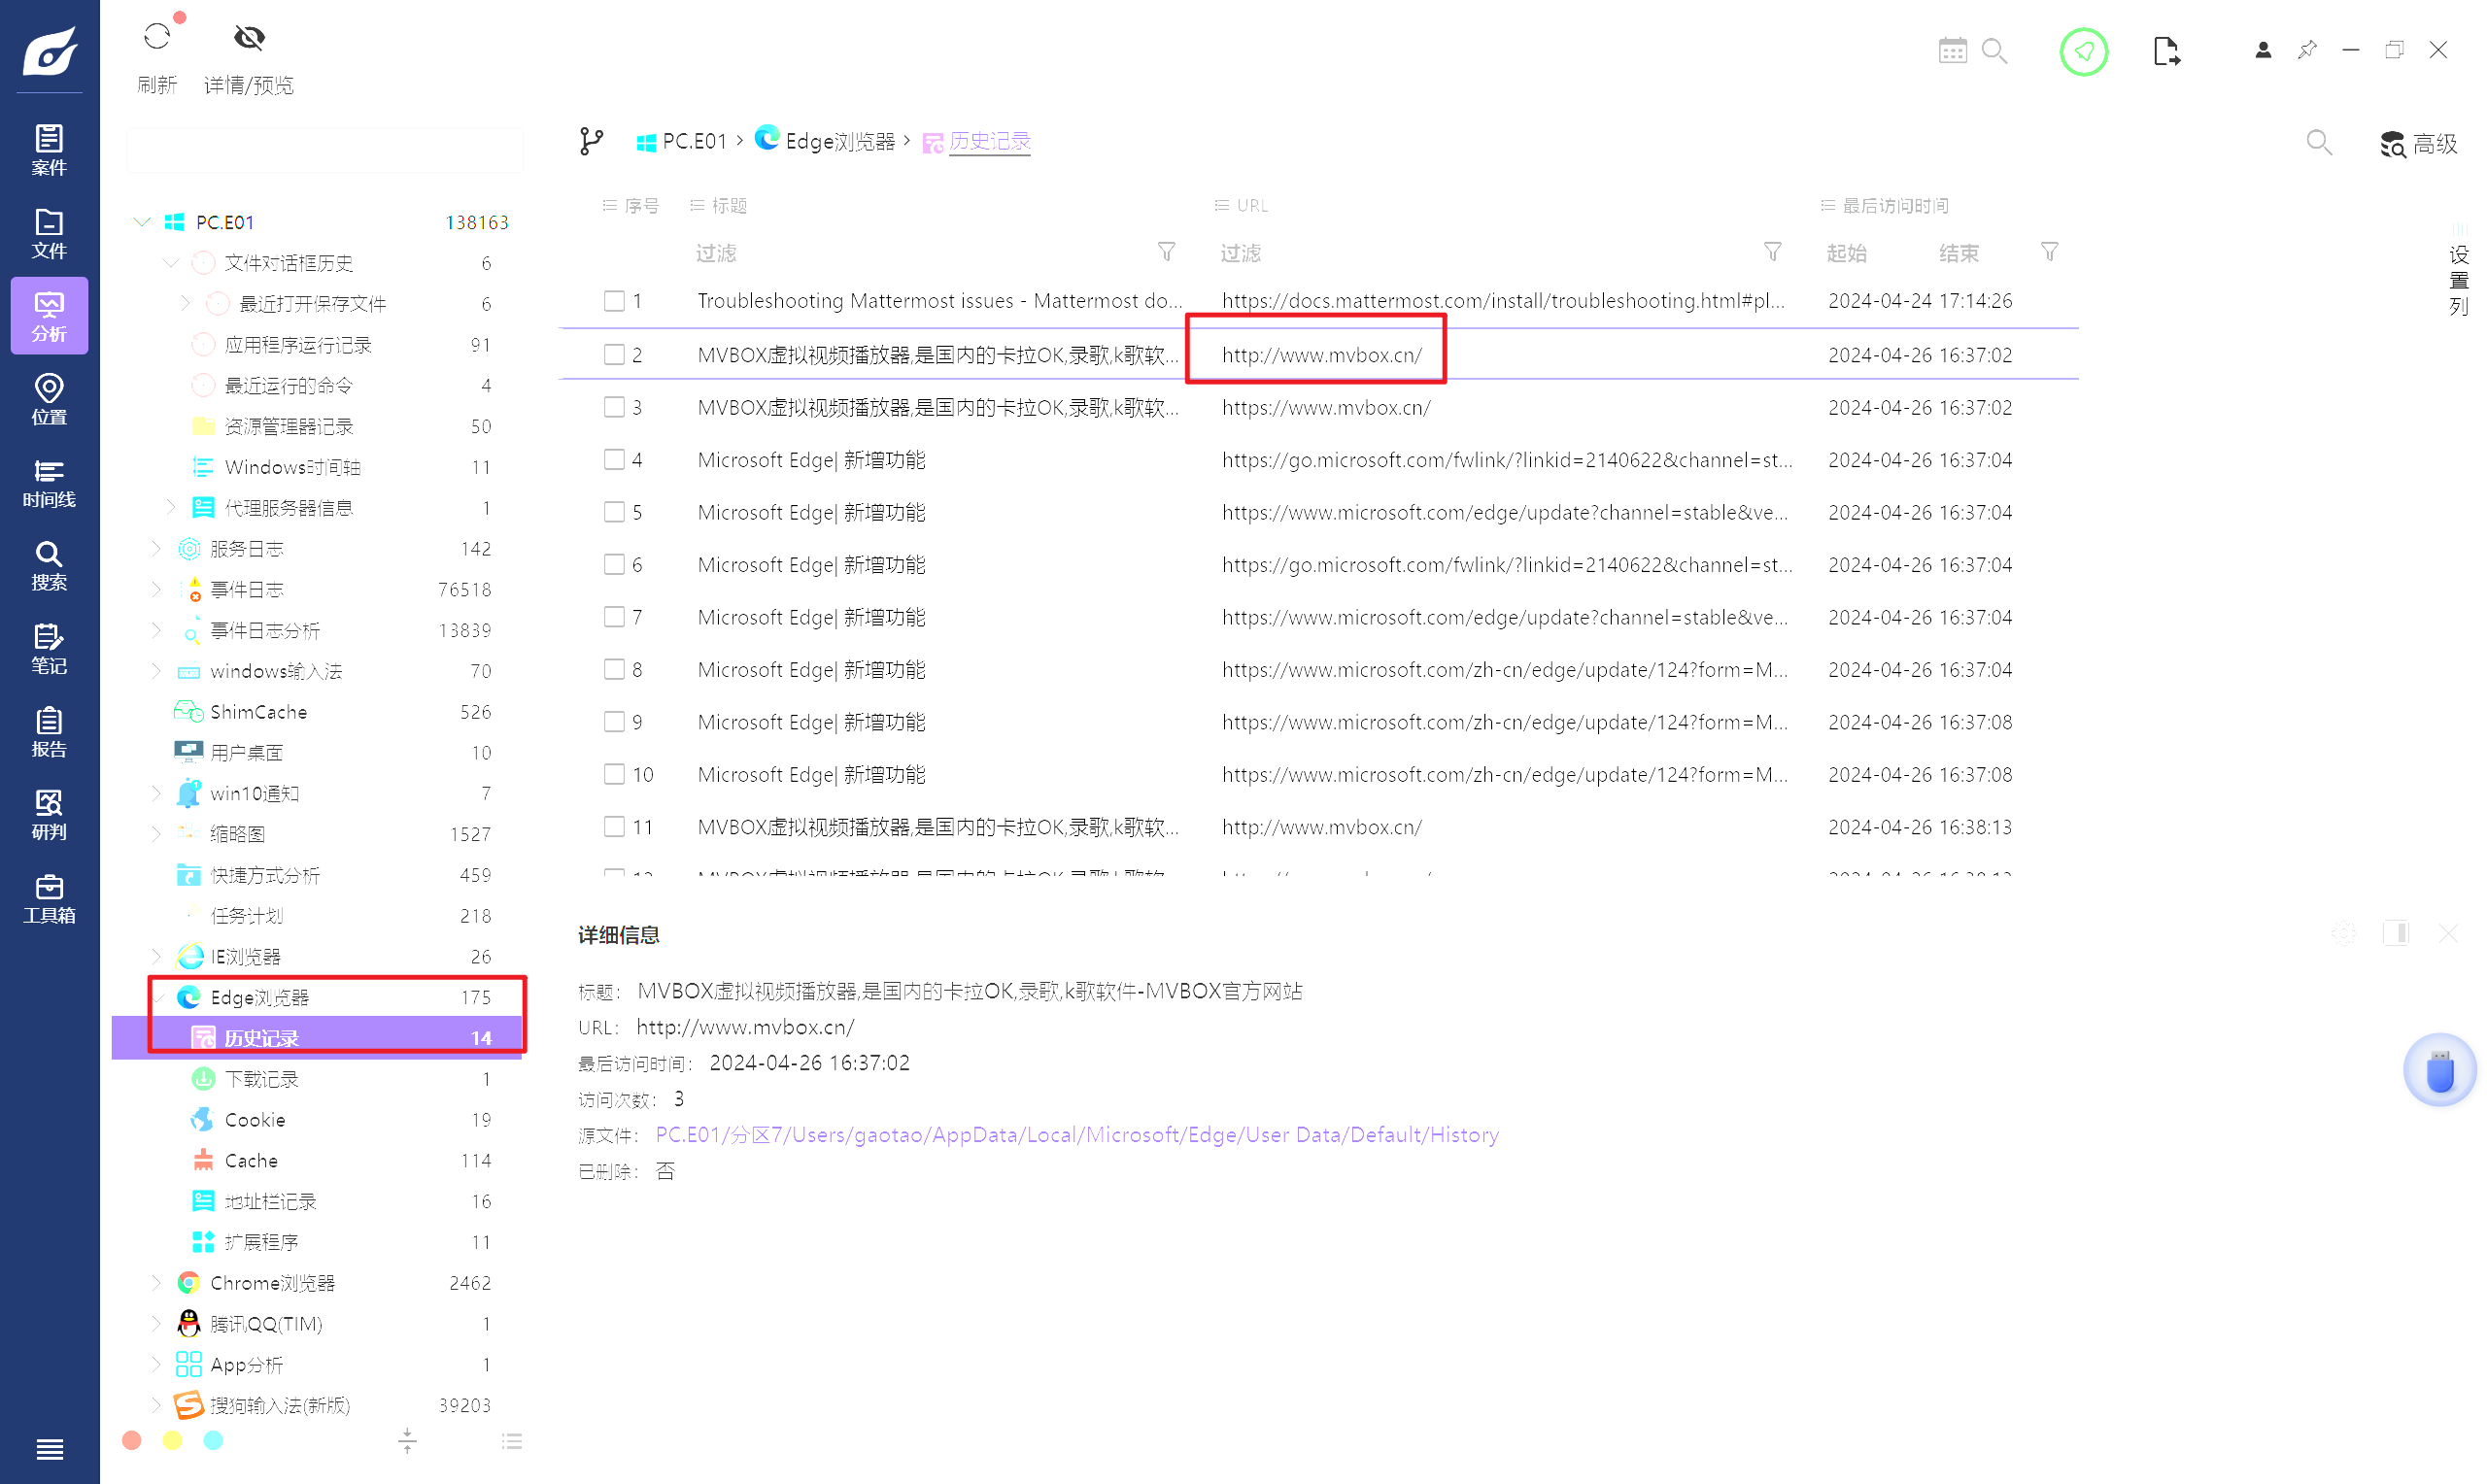
Task: Select checkbox of row 11 MVBOX entry
Action: tap(614, 827)
